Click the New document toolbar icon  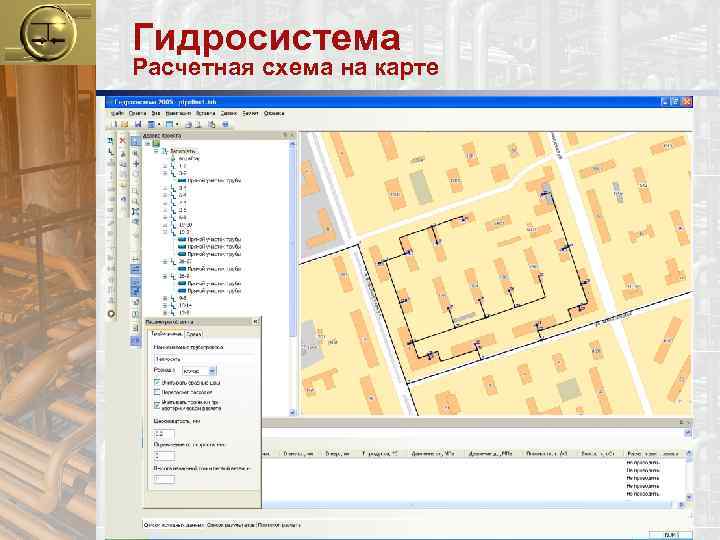115,124
